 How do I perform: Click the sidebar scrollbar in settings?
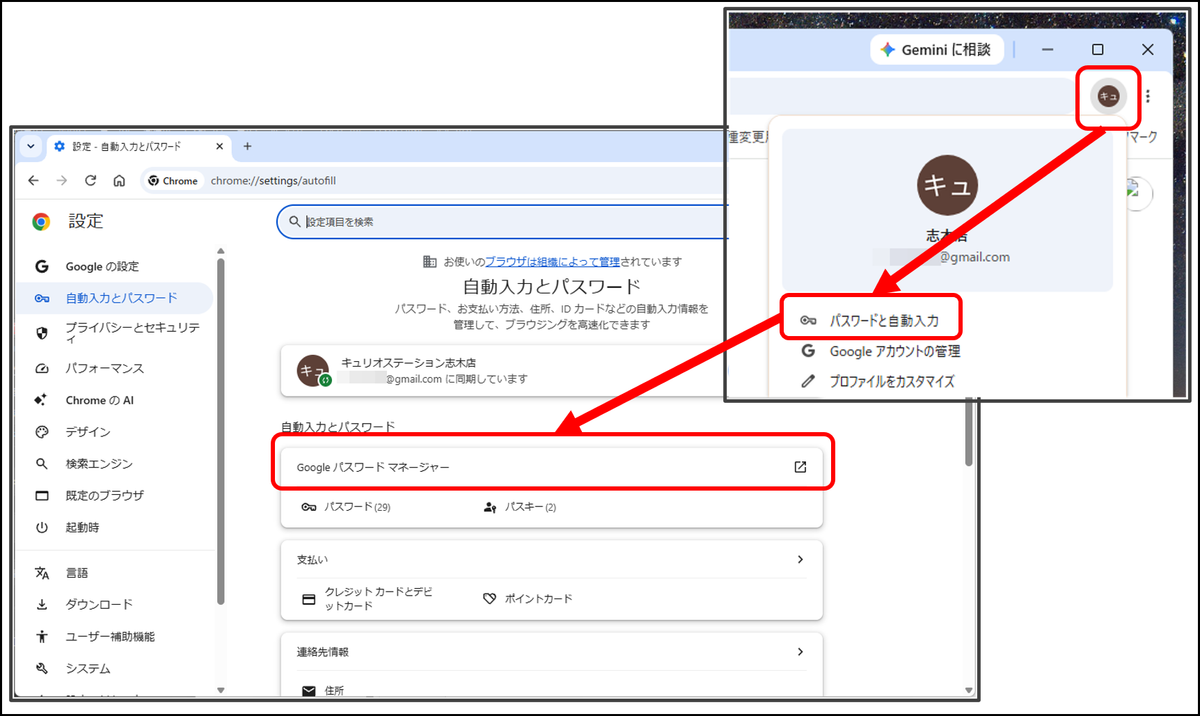pos(221,430)
